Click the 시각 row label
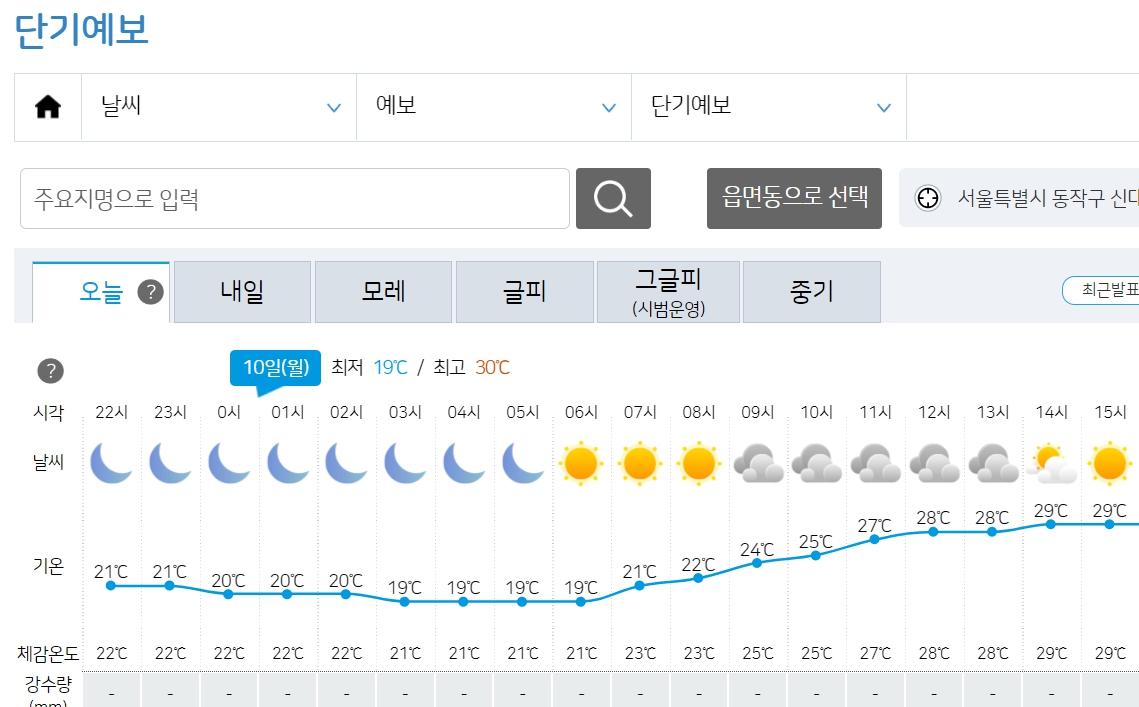 point(48,413)
